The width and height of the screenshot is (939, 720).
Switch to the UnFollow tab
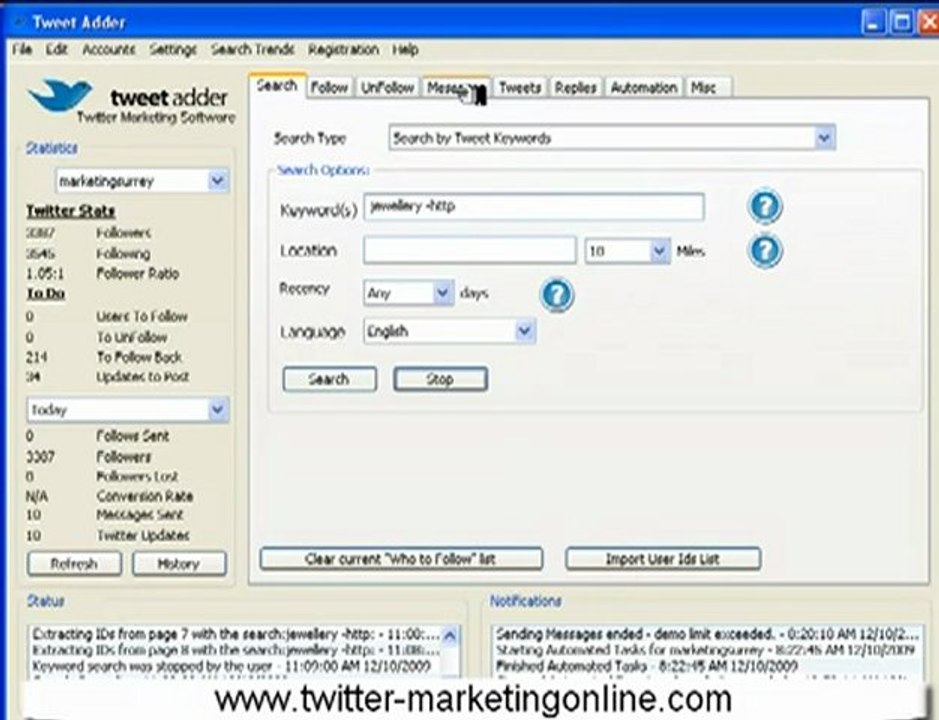(x=387, y=87)
